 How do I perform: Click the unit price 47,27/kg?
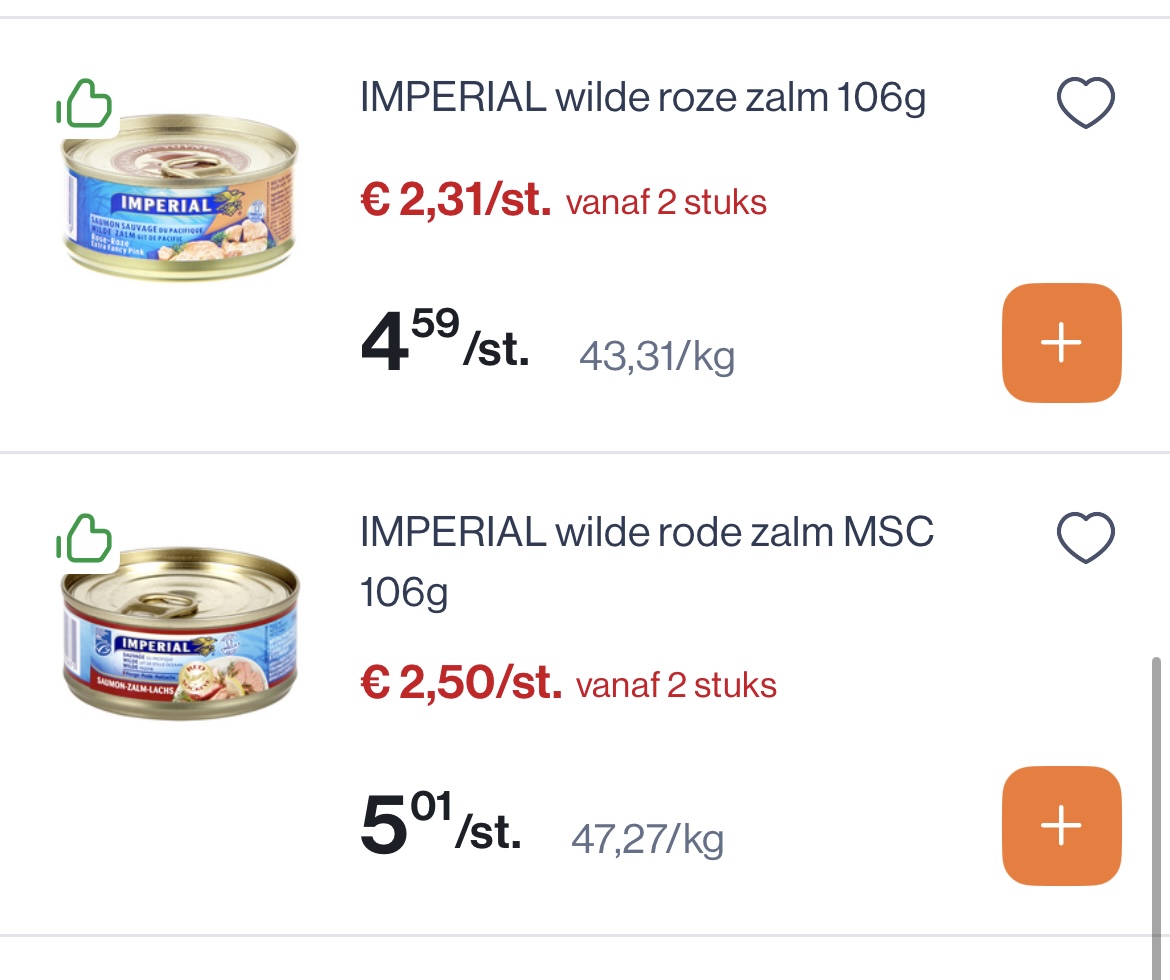[x=646, y=838]
